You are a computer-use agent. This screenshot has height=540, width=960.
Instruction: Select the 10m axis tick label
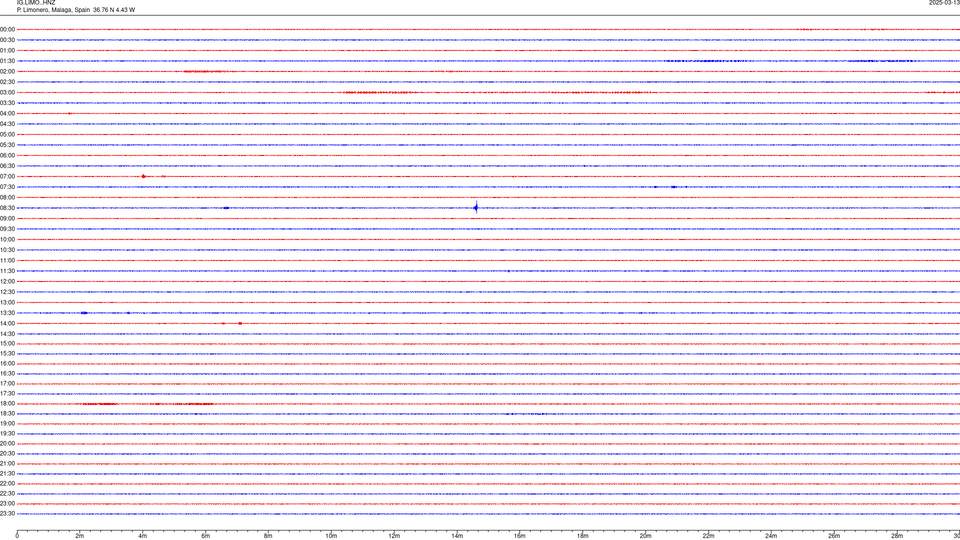tap(331, 536)
